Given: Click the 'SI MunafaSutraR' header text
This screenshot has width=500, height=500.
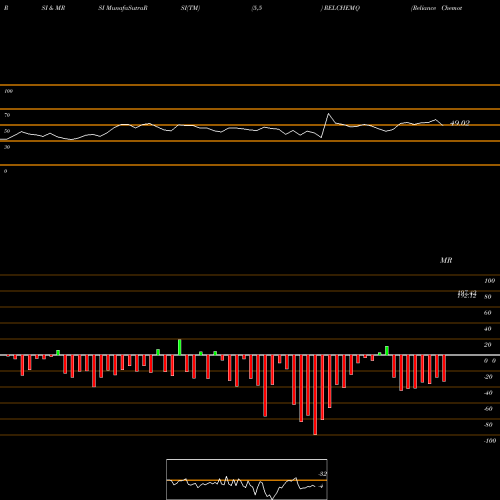Looking at the screenshot, I should (123, 8).
